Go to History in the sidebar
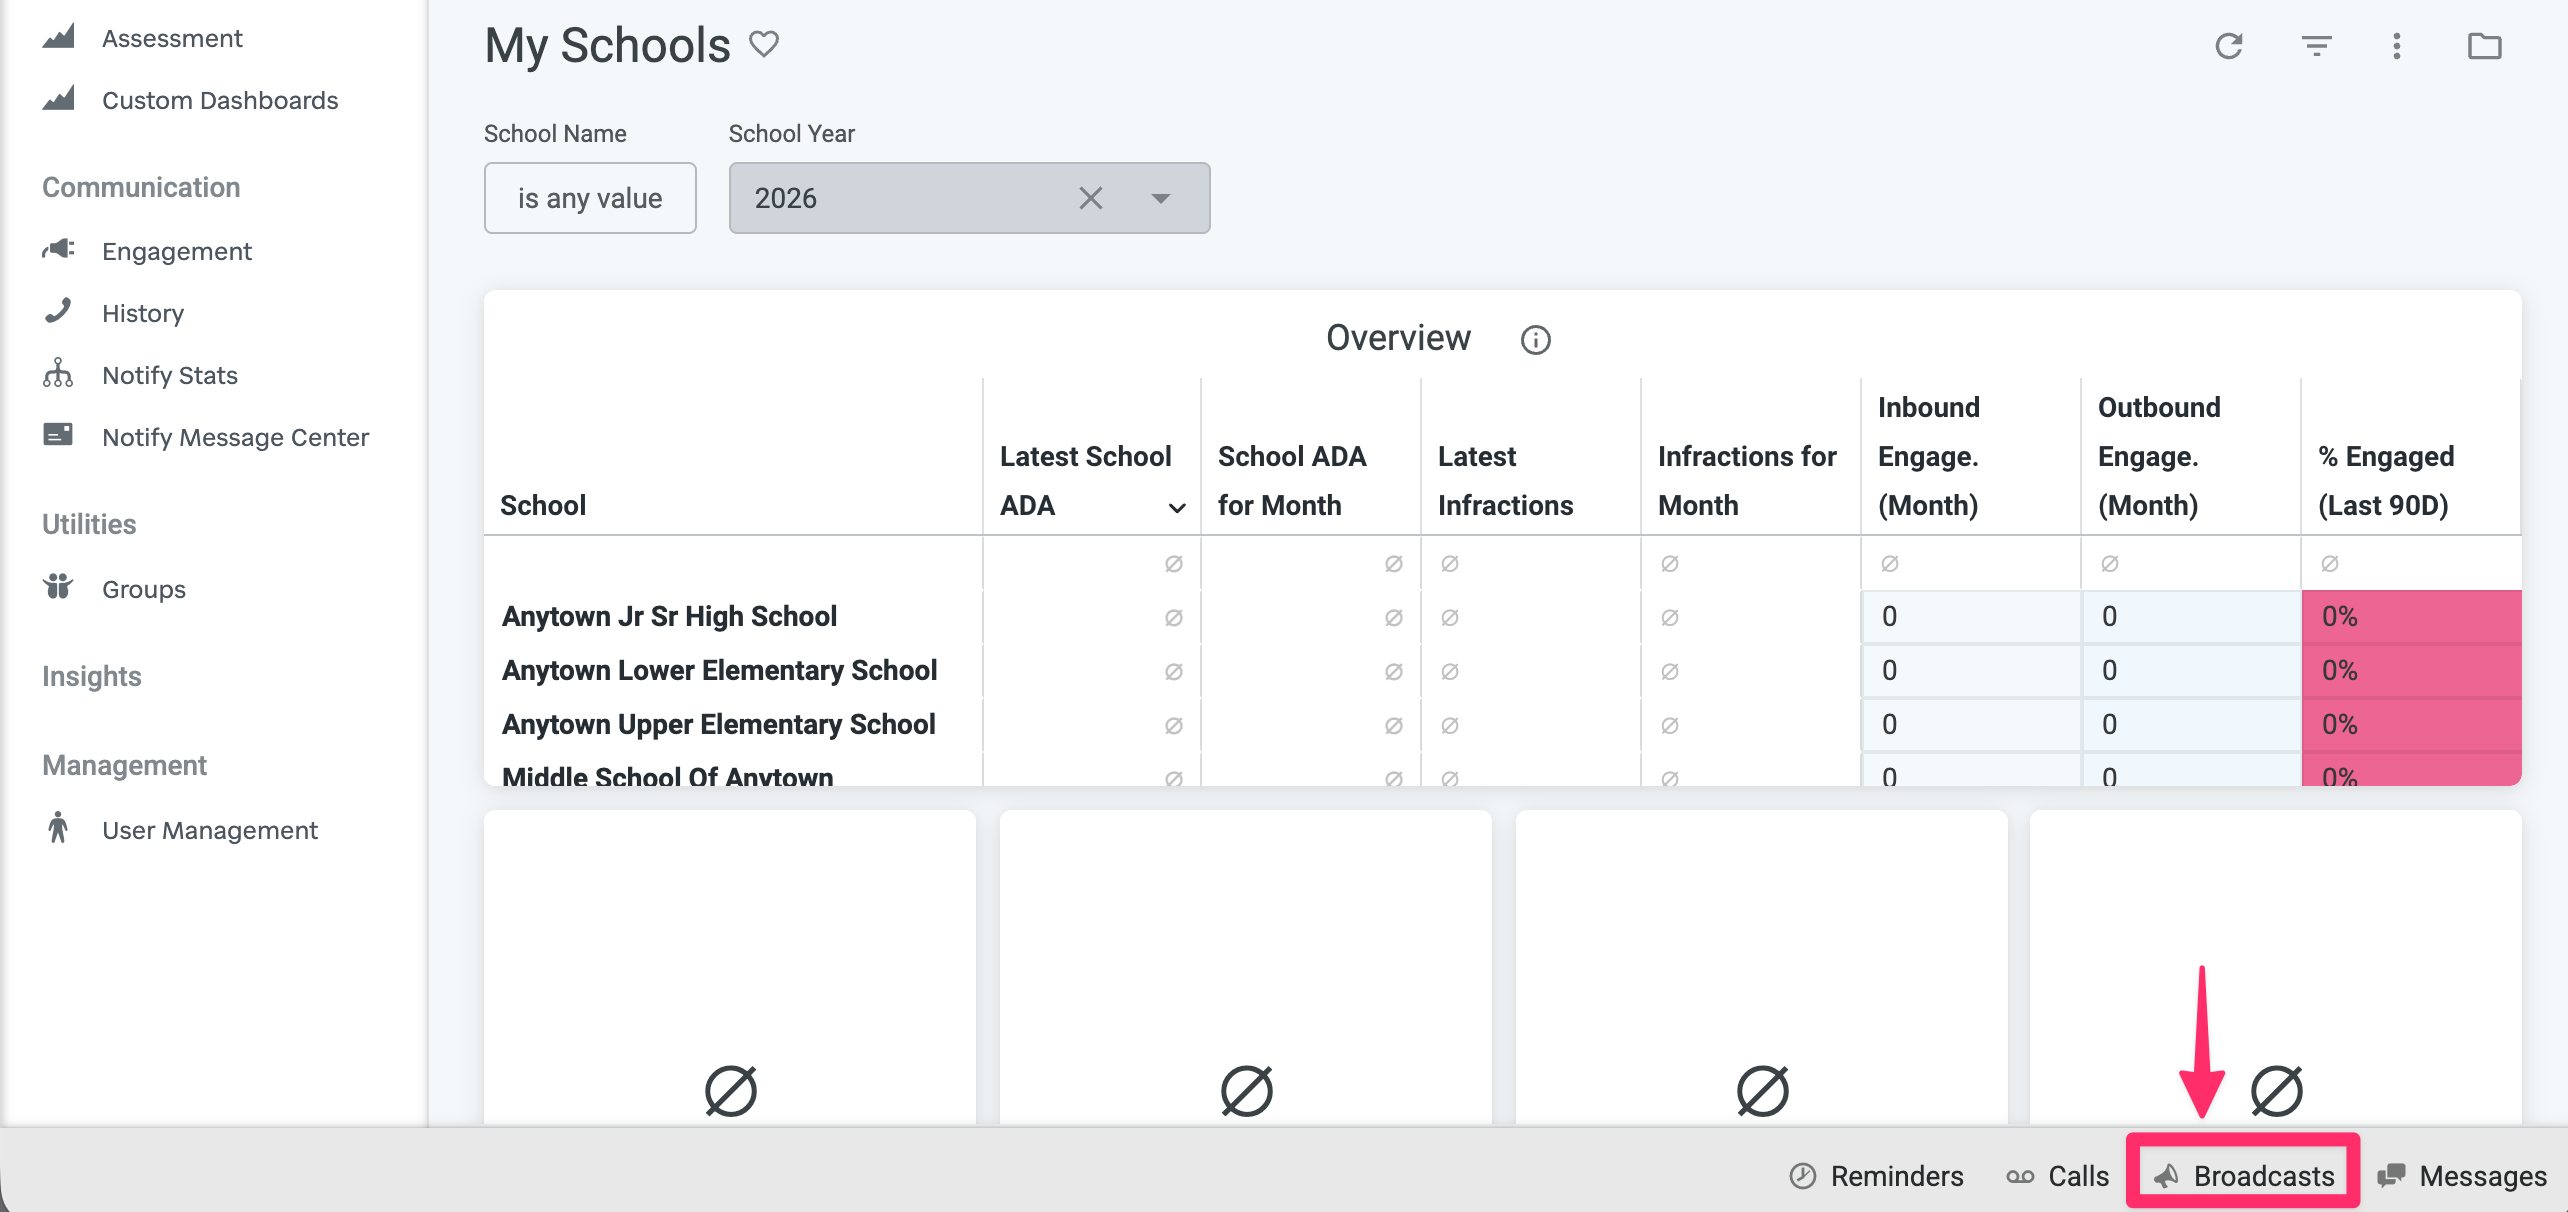The image size is (2568, 1212). [142, 313]
